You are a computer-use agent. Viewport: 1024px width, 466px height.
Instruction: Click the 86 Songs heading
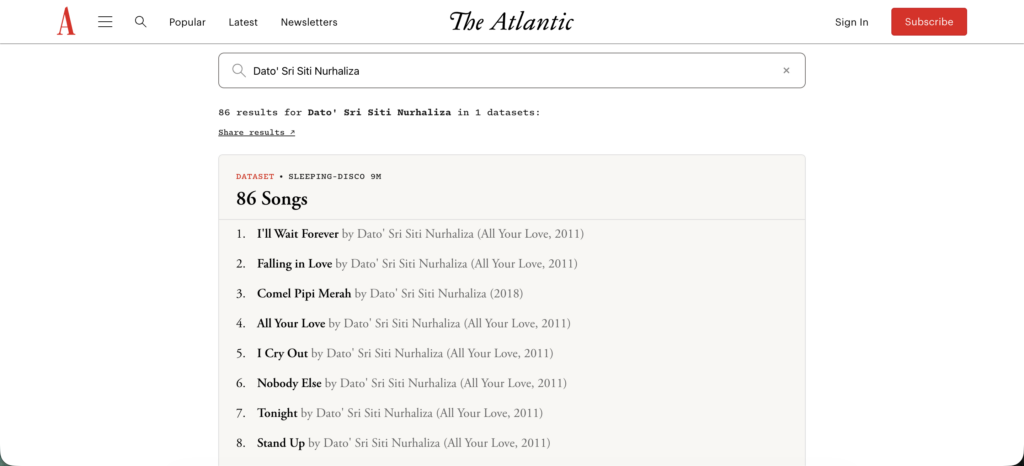272,199
